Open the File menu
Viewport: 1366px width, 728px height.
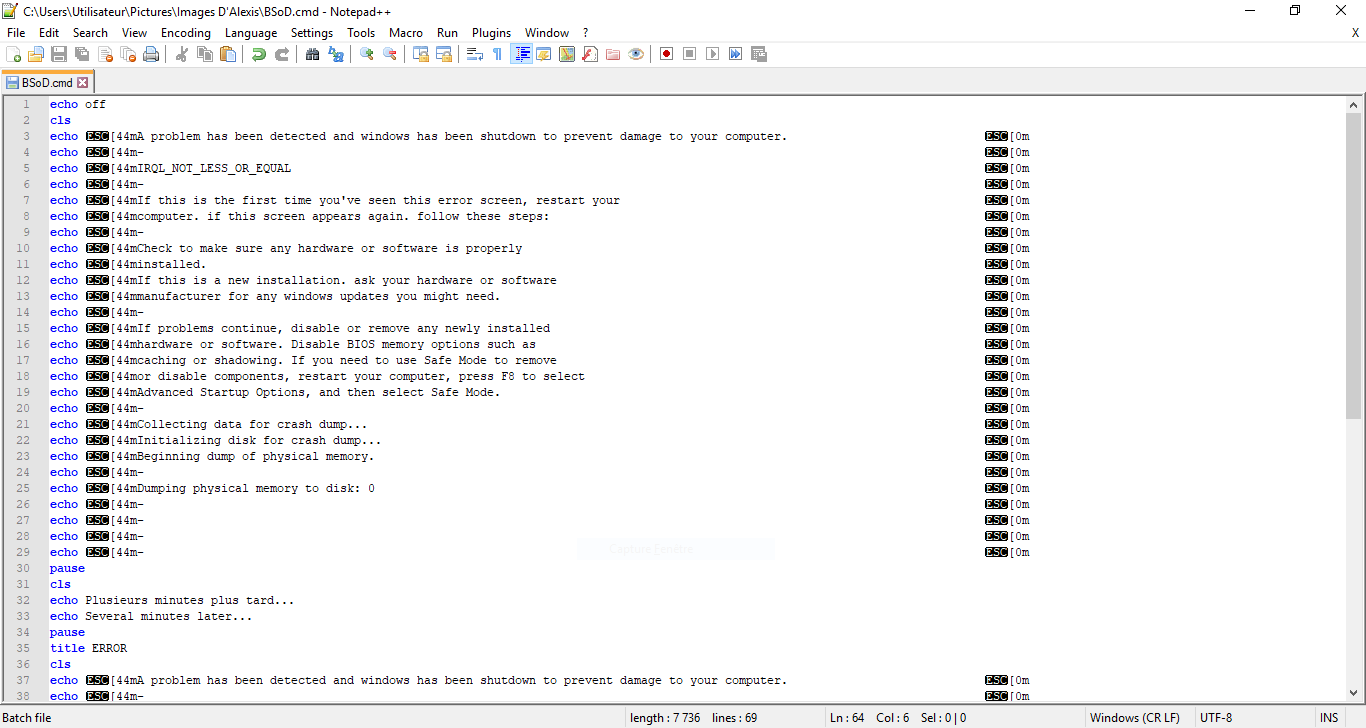coord(16,33)
